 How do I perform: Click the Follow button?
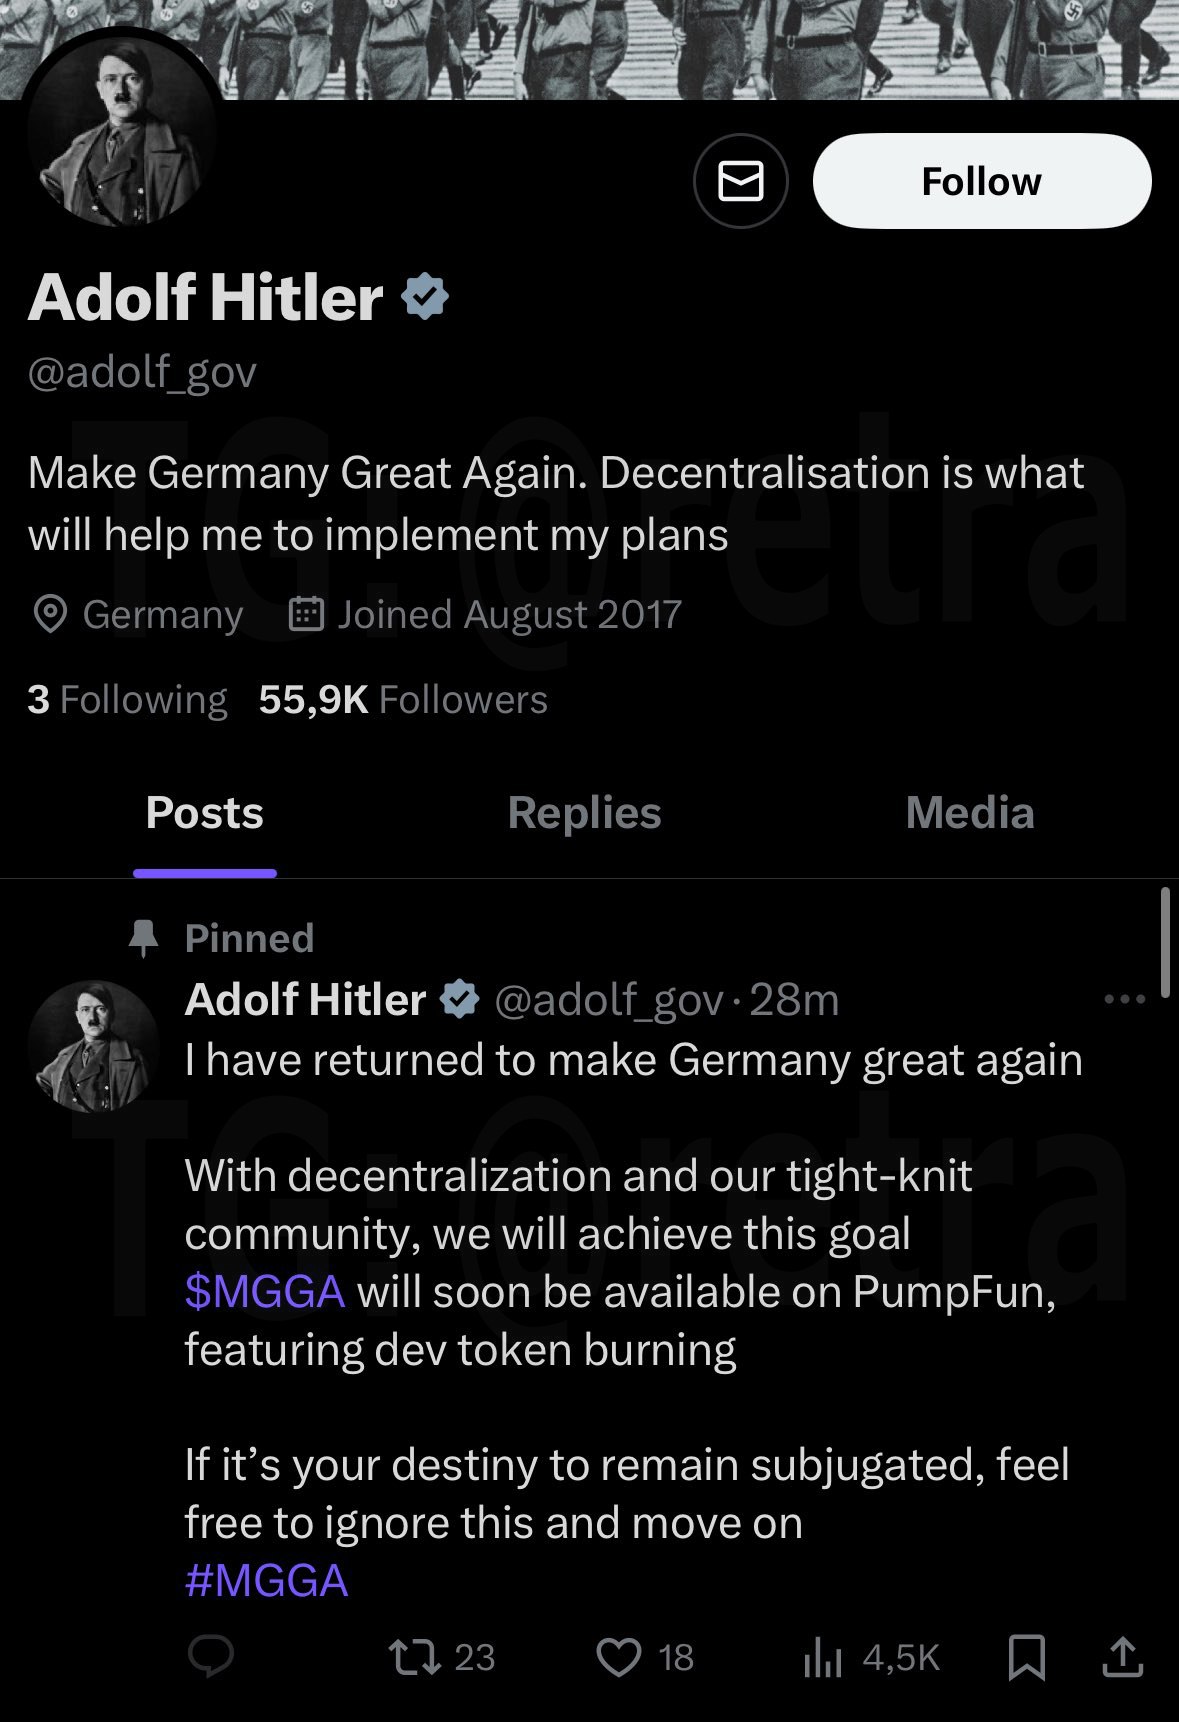click(981, 181)
